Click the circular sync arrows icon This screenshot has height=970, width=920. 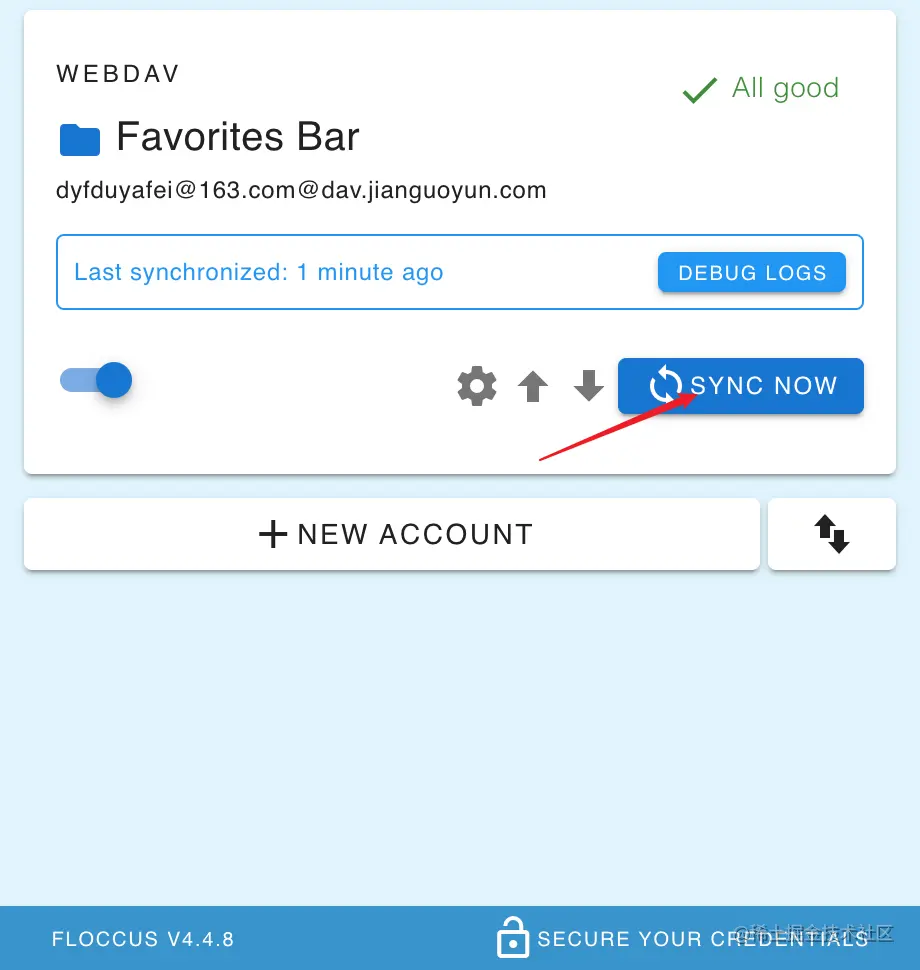665,385
